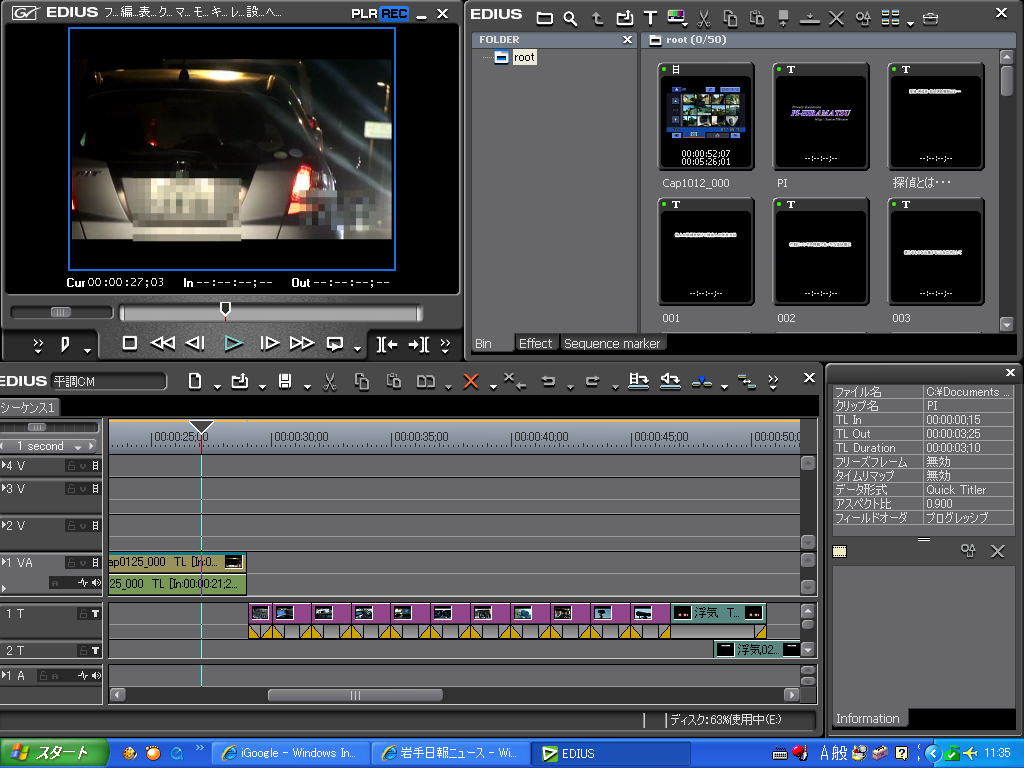Expand the 3 V track
Image resolution: width=1024 pixels, height=768 pixels.
(4, 488)
